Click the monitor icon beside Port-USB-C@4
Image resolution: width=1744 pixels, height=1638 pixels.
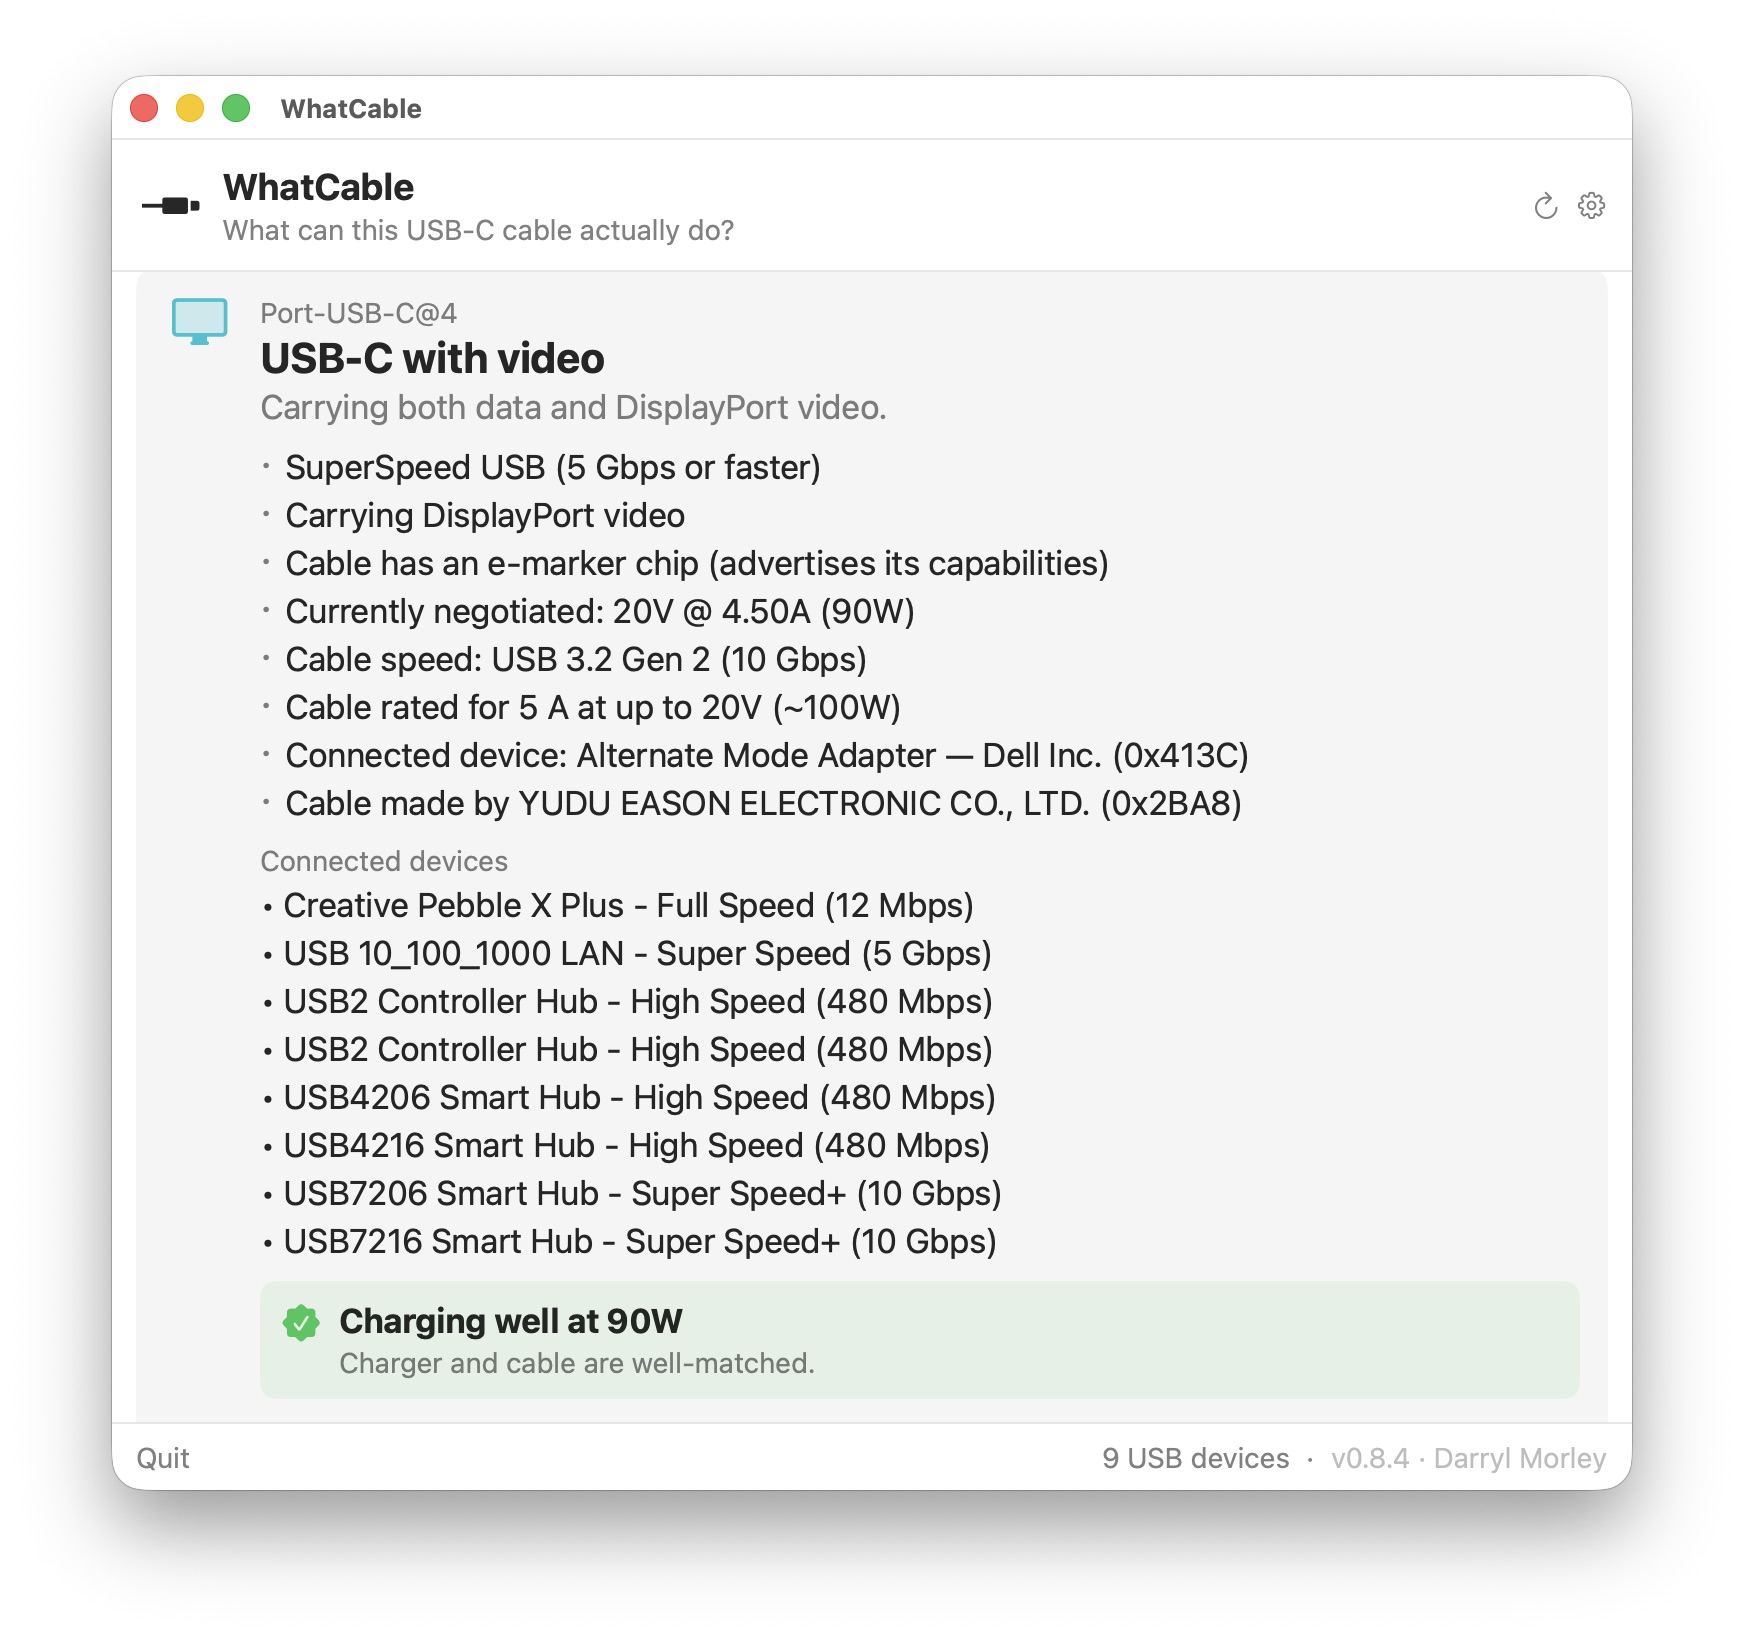point(200,322)
